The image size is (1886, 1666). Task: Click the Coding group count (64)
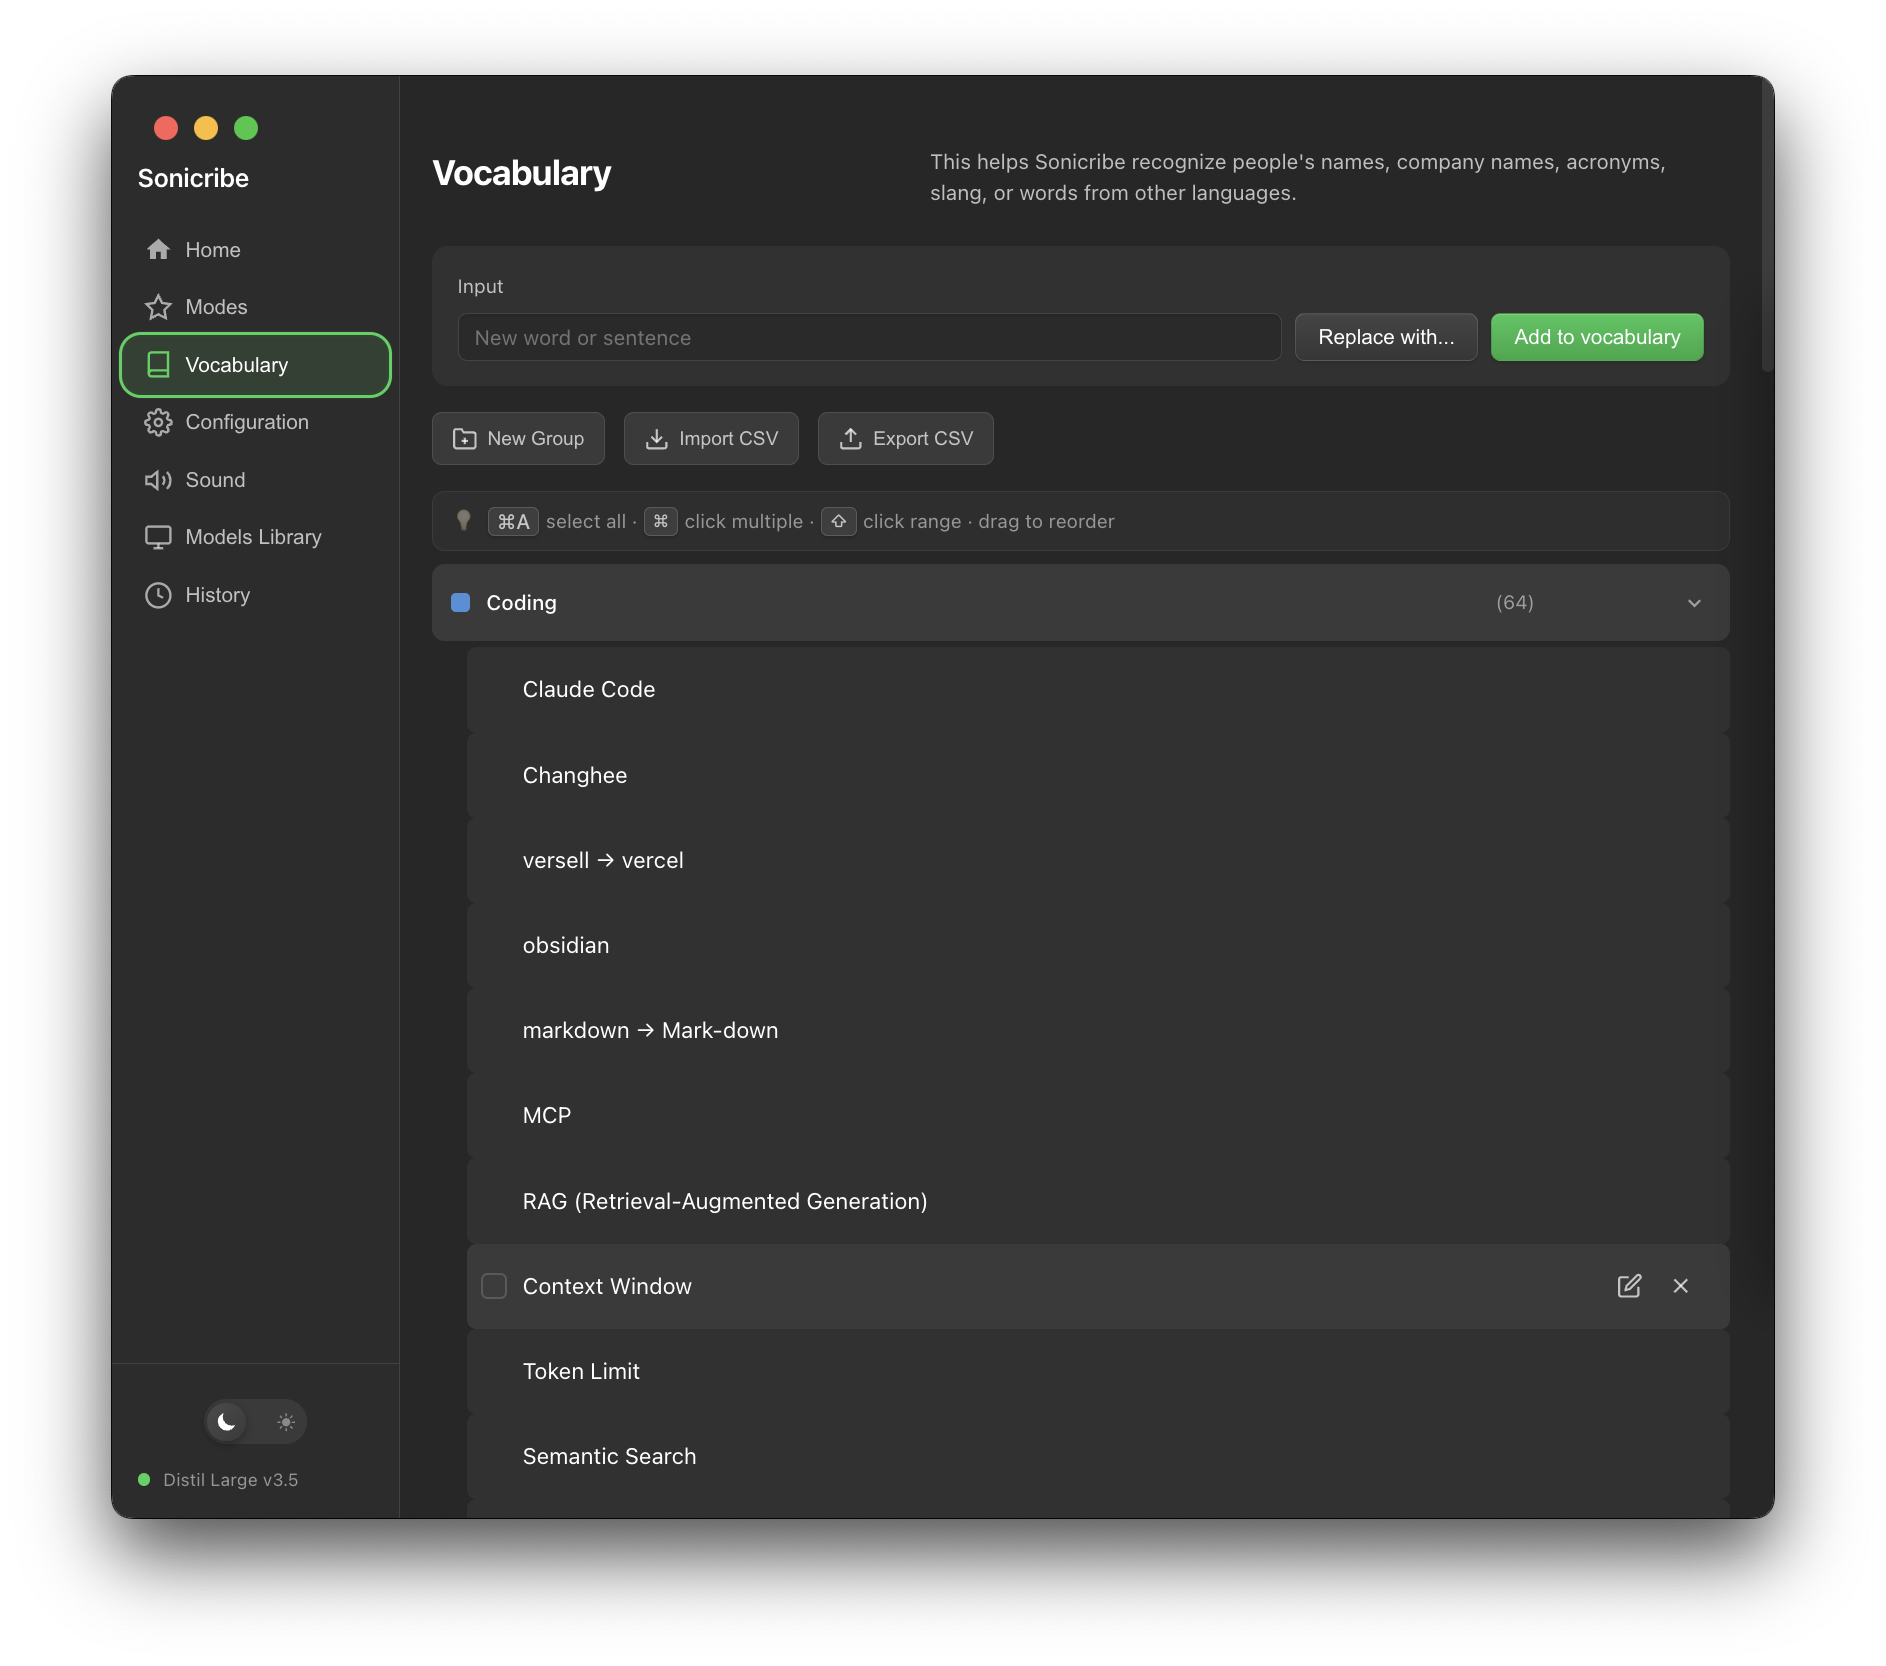click(x=1515, y=602)
